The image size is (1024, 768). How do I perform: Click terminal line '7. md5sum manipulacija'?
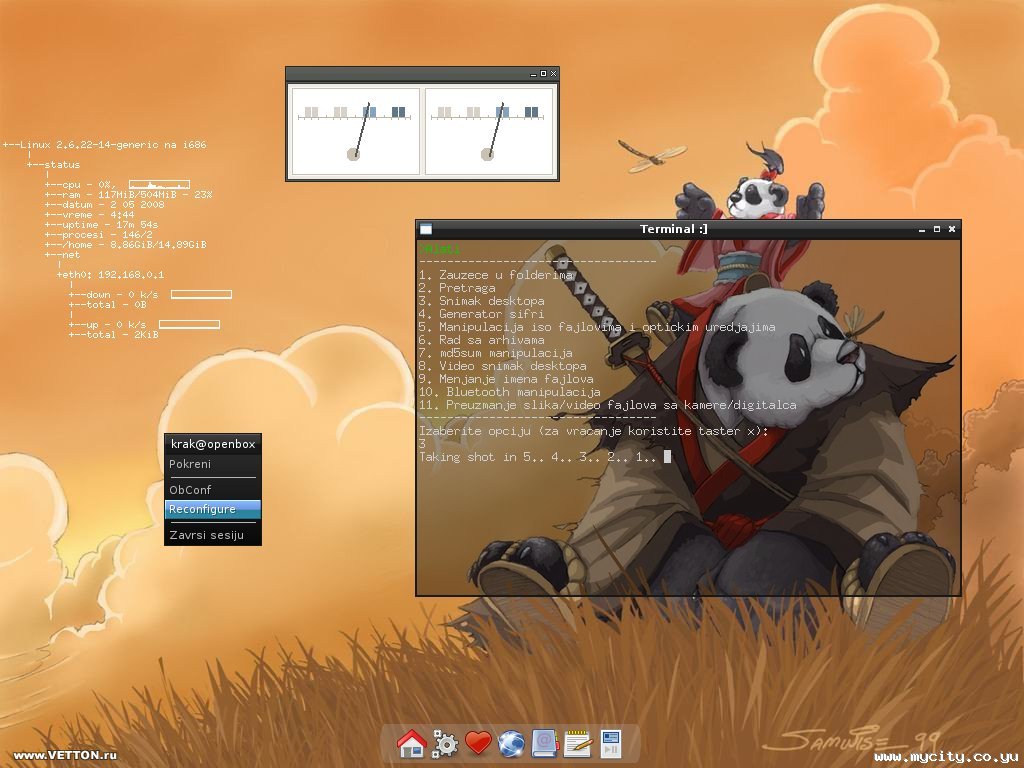(496, 353)
